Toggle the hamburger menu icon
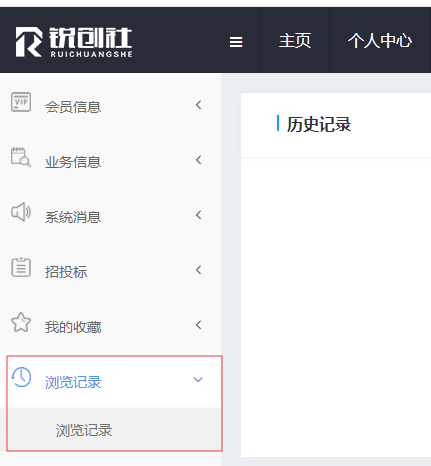The height and width of the screenshot is (466, 431). pyautogui.click(x=236, y=42)
